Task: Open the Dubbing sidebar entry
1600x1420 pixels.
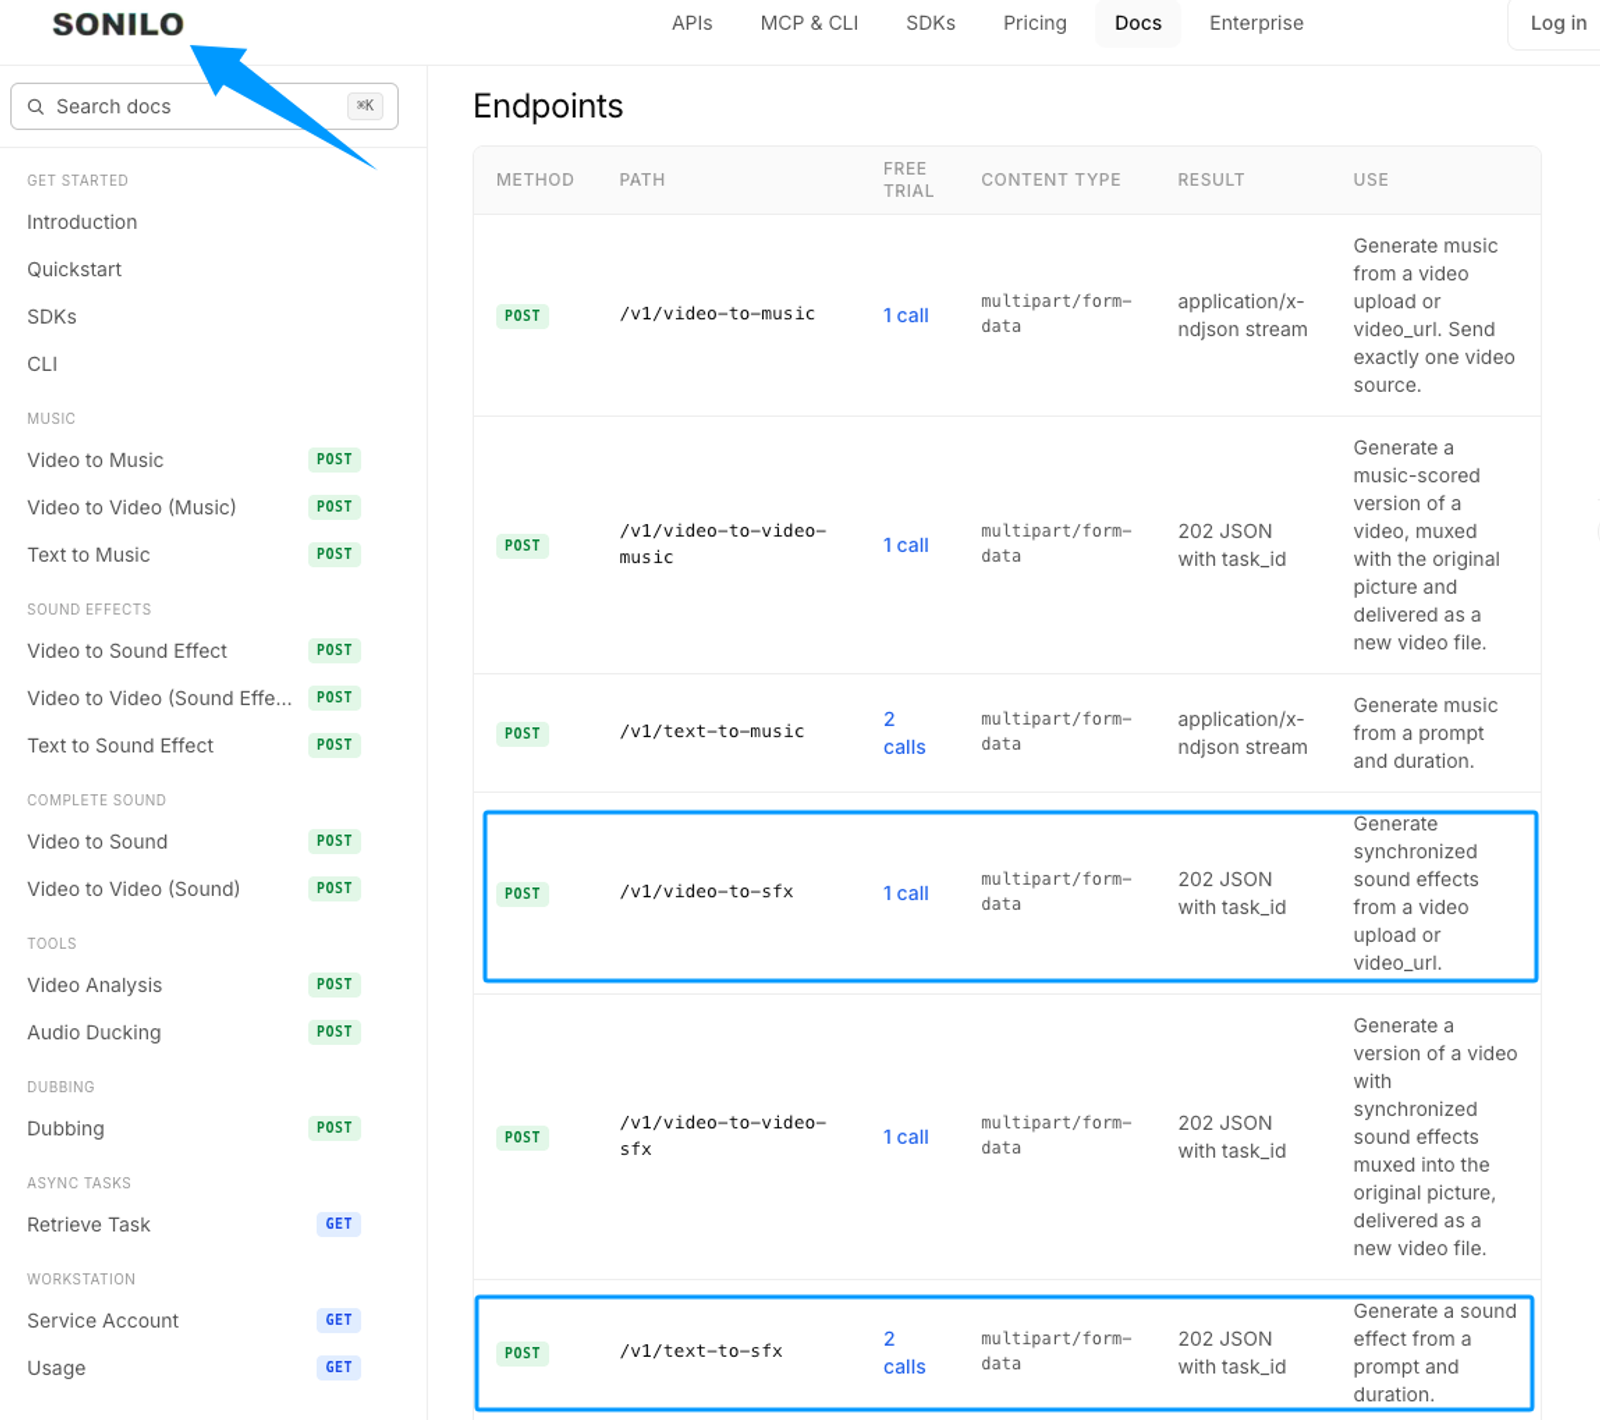Action: (x=65, y=1128)
